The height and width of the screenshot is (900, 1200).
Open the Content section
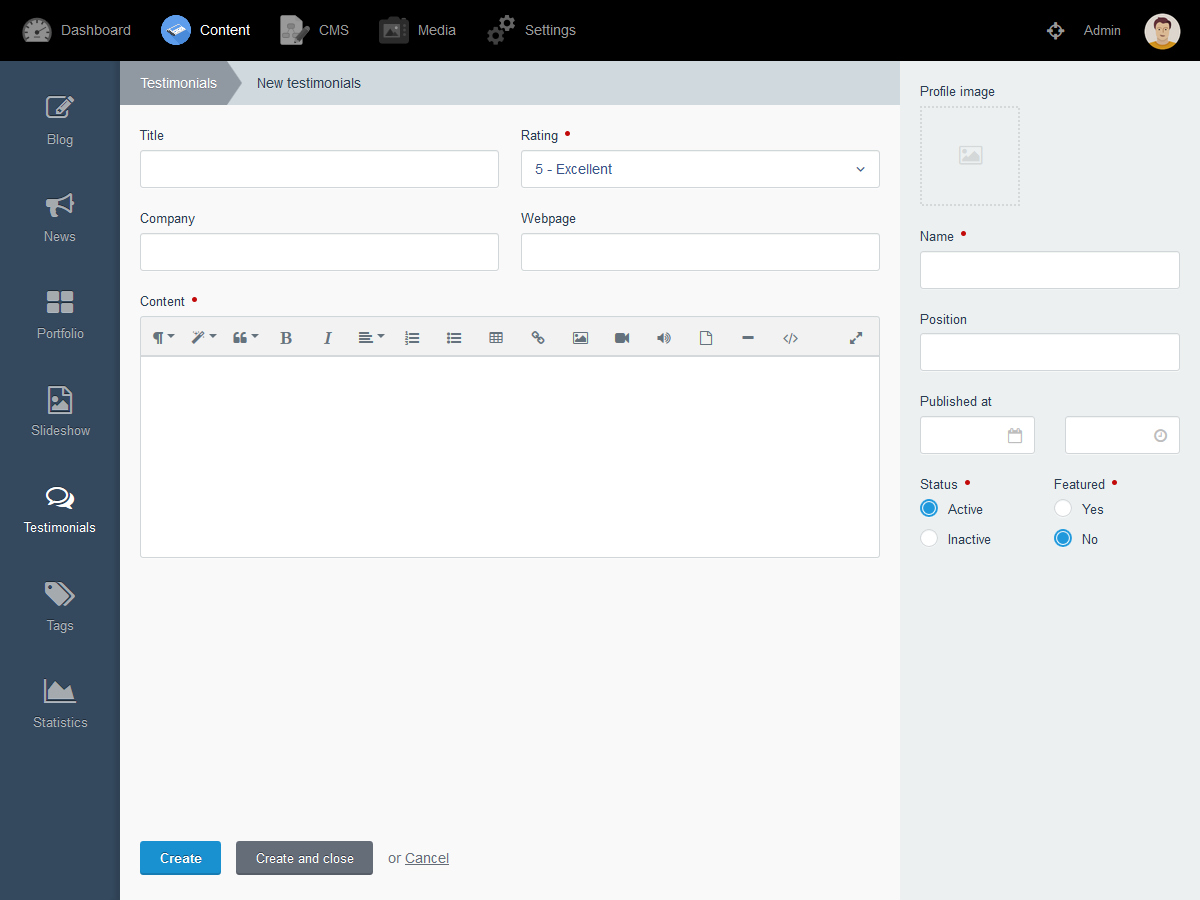coord(206,30)
